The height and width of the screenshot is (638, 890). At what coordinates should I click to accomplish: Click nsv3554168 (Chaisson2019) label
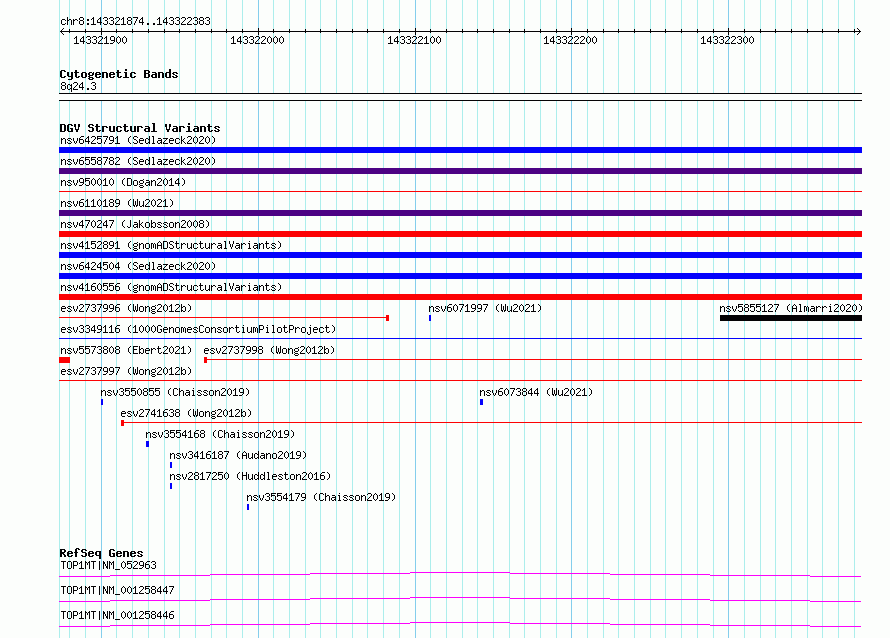click(x=220, y=434)
